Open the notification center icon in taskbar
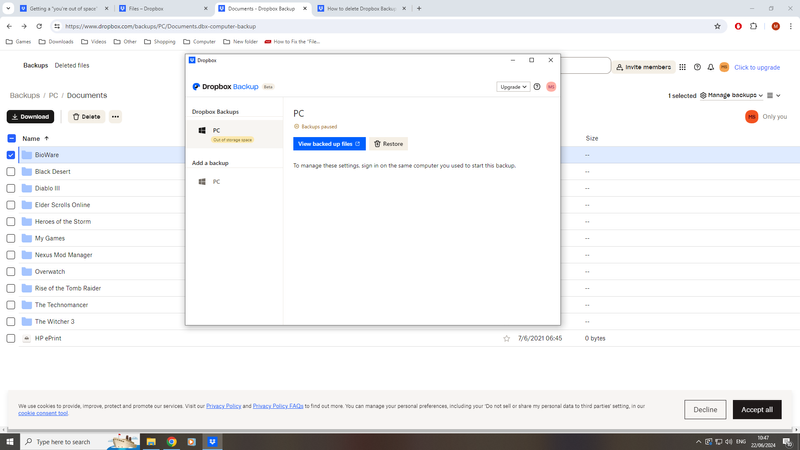The image size is (800, 450). pyautogui.click(x=788, y=442)
